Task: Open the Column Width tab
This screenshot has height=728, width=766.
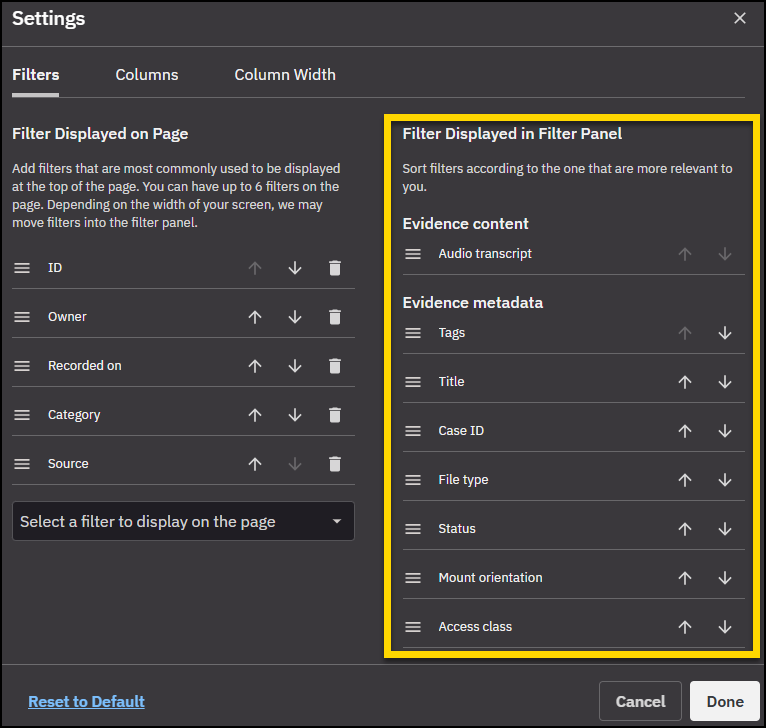Action: pyautogui.click(x=285, y=75)
